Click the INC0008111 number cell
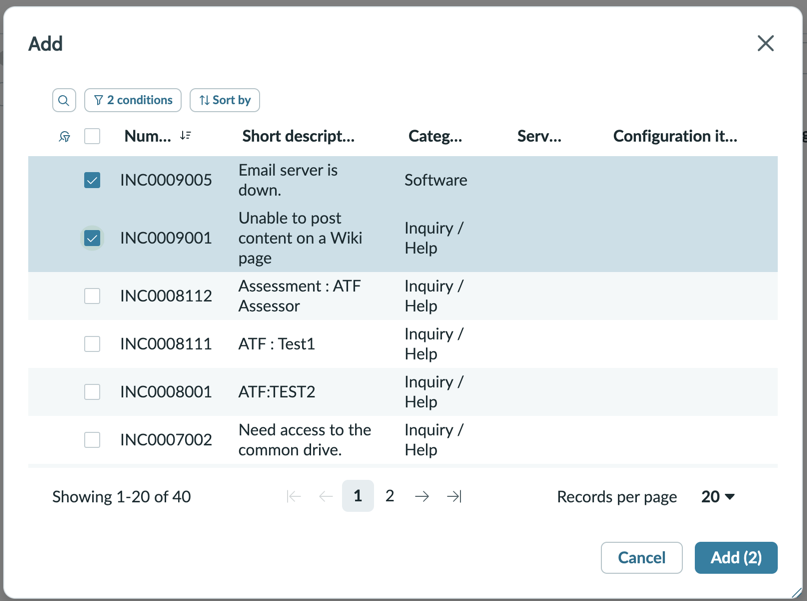This screenshot has height=601, width=807. (166, 344)
